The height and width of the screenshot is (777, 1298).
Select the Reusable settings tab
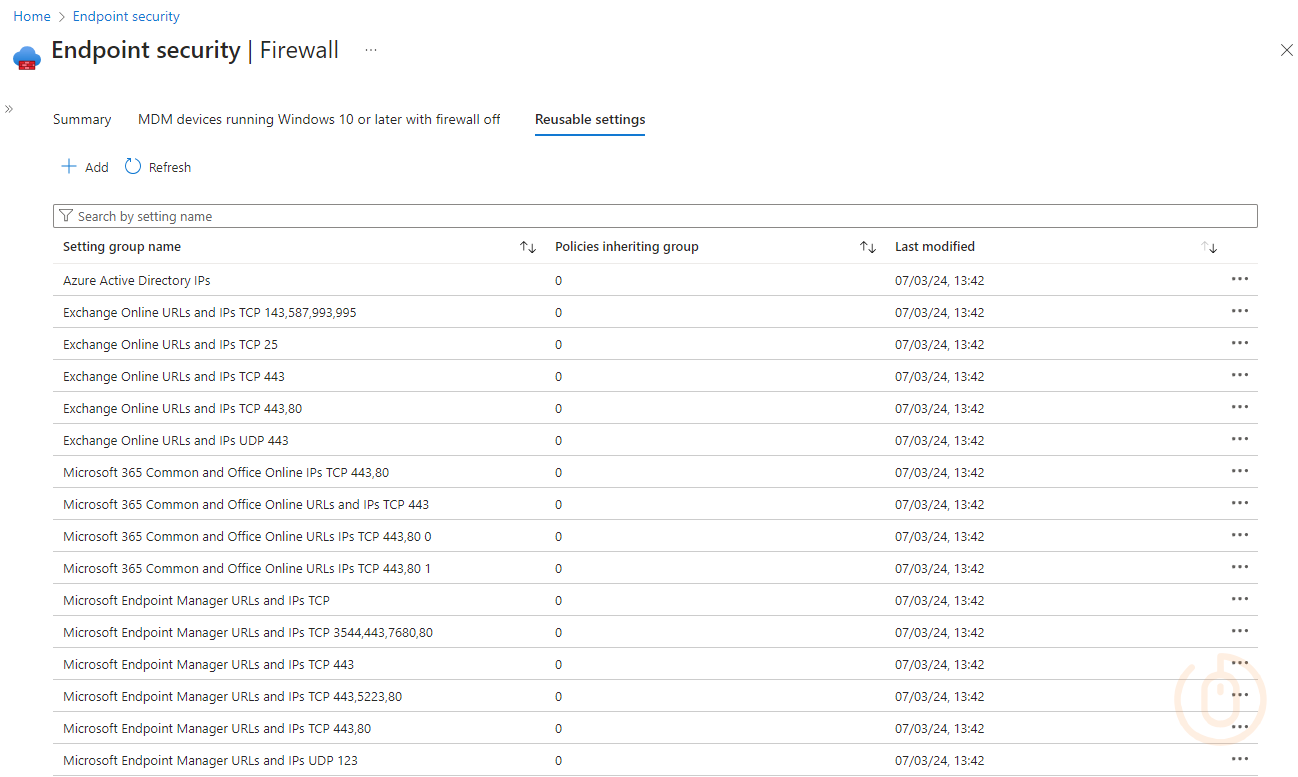590,119
